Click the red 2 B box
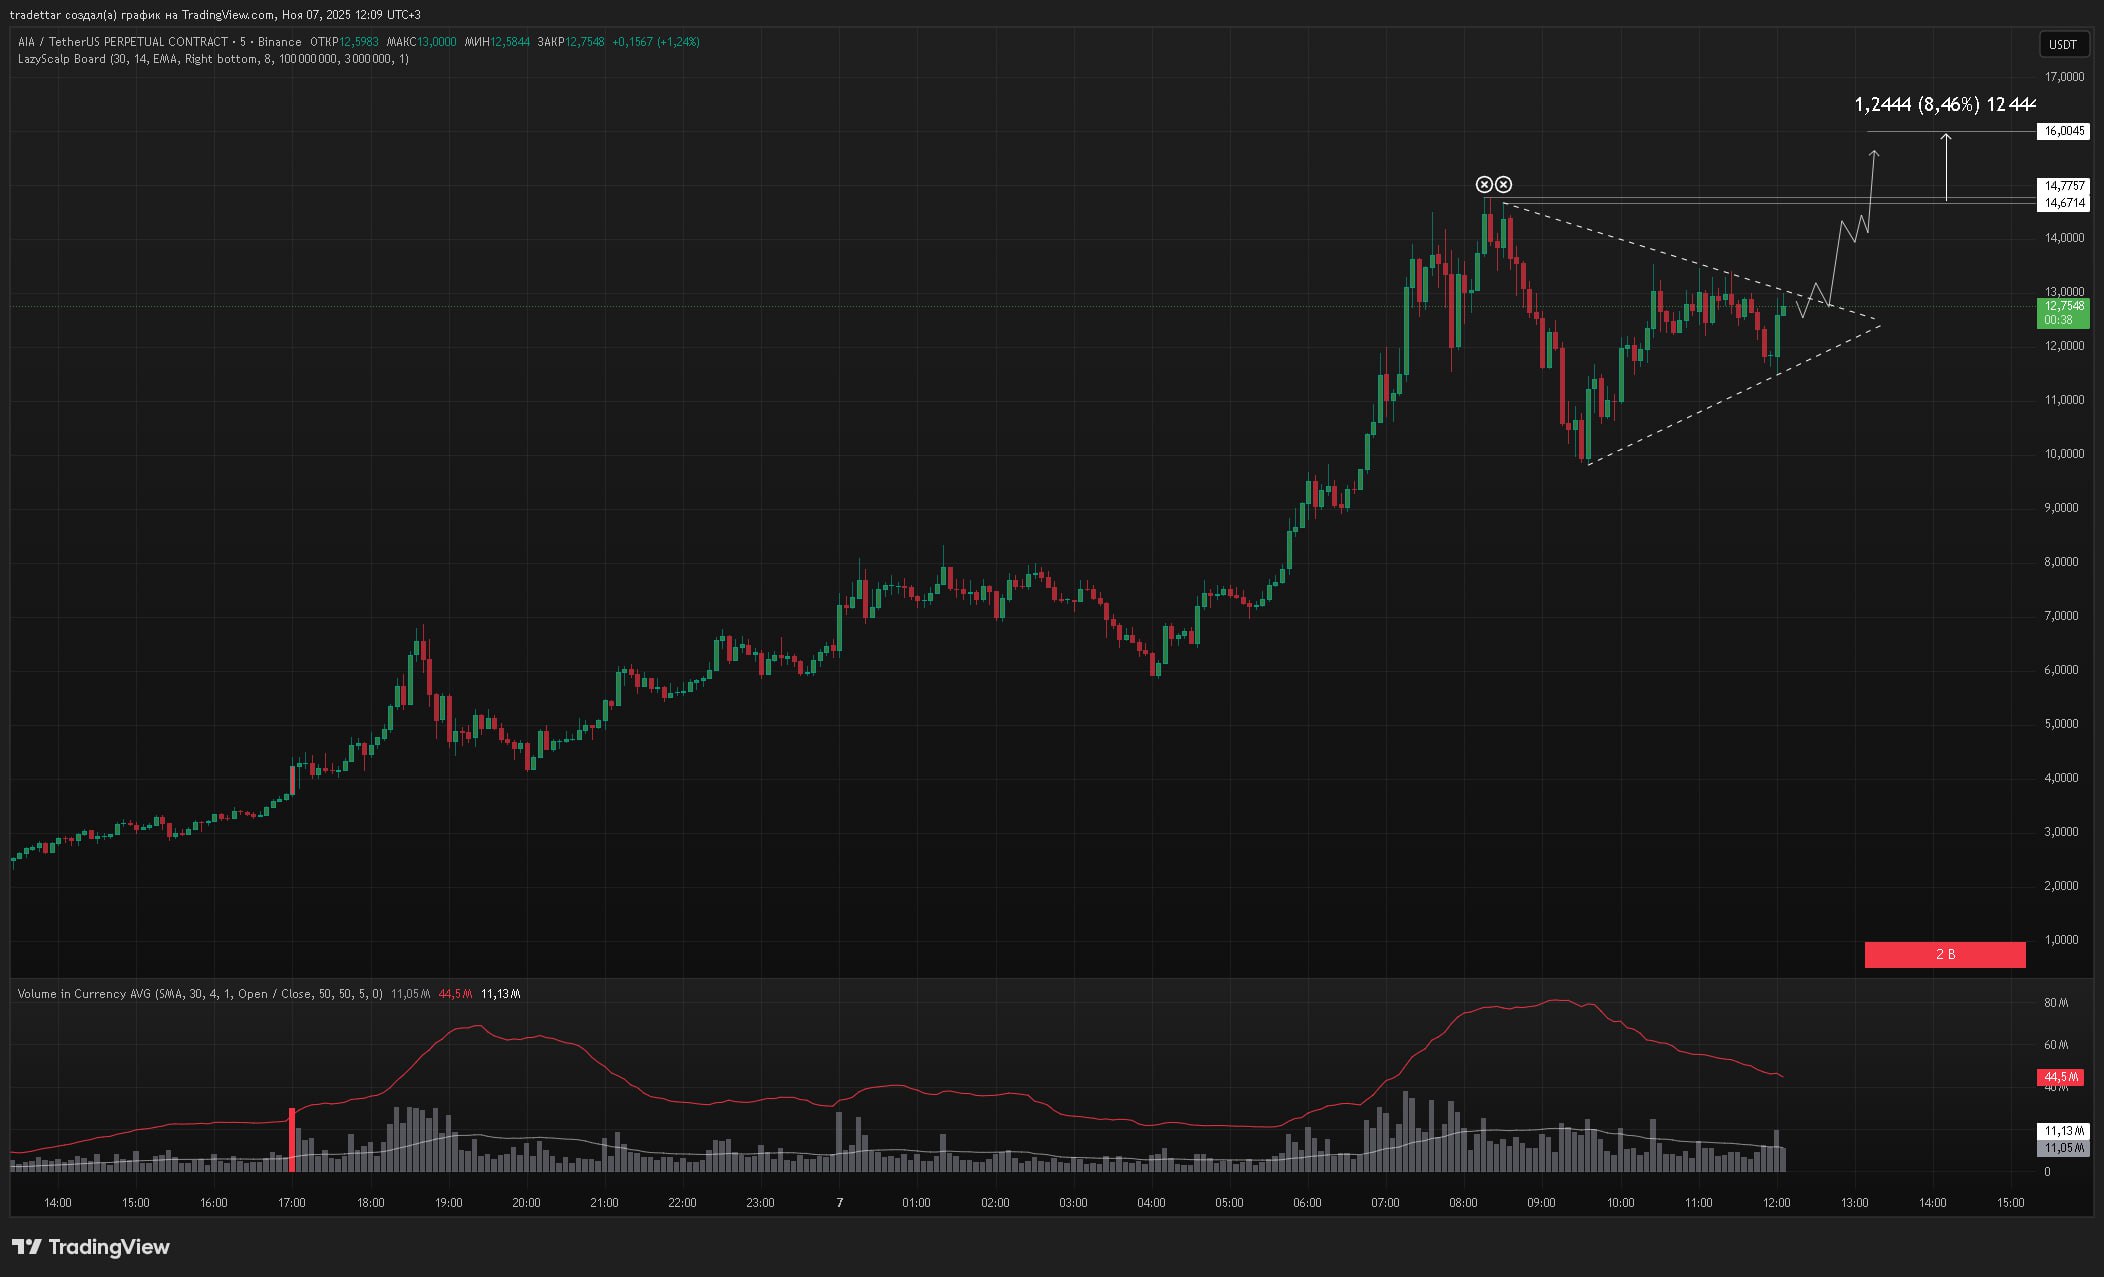 click(x=1944, y=954)
